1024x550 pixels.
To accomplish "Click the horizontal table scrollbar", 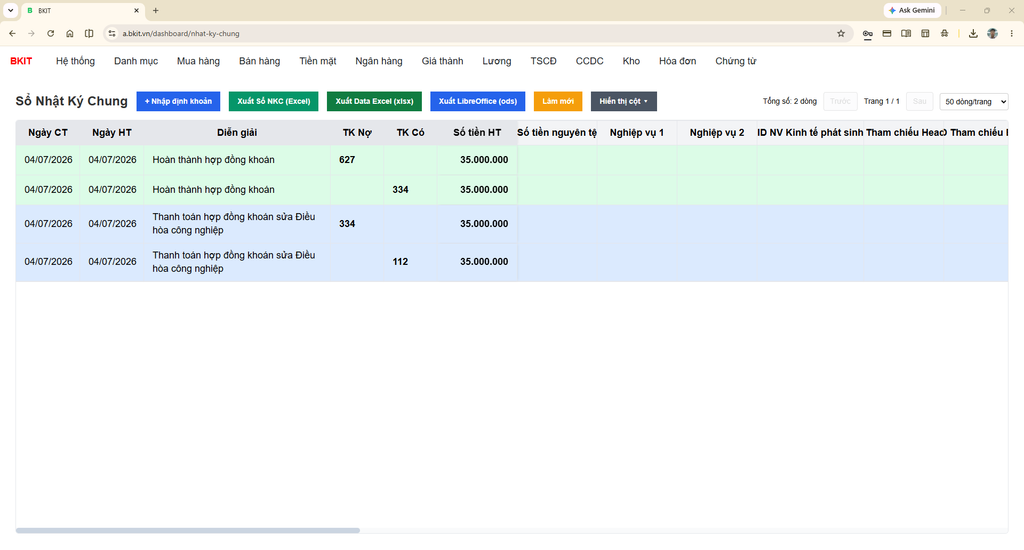I will click(188, 530).
